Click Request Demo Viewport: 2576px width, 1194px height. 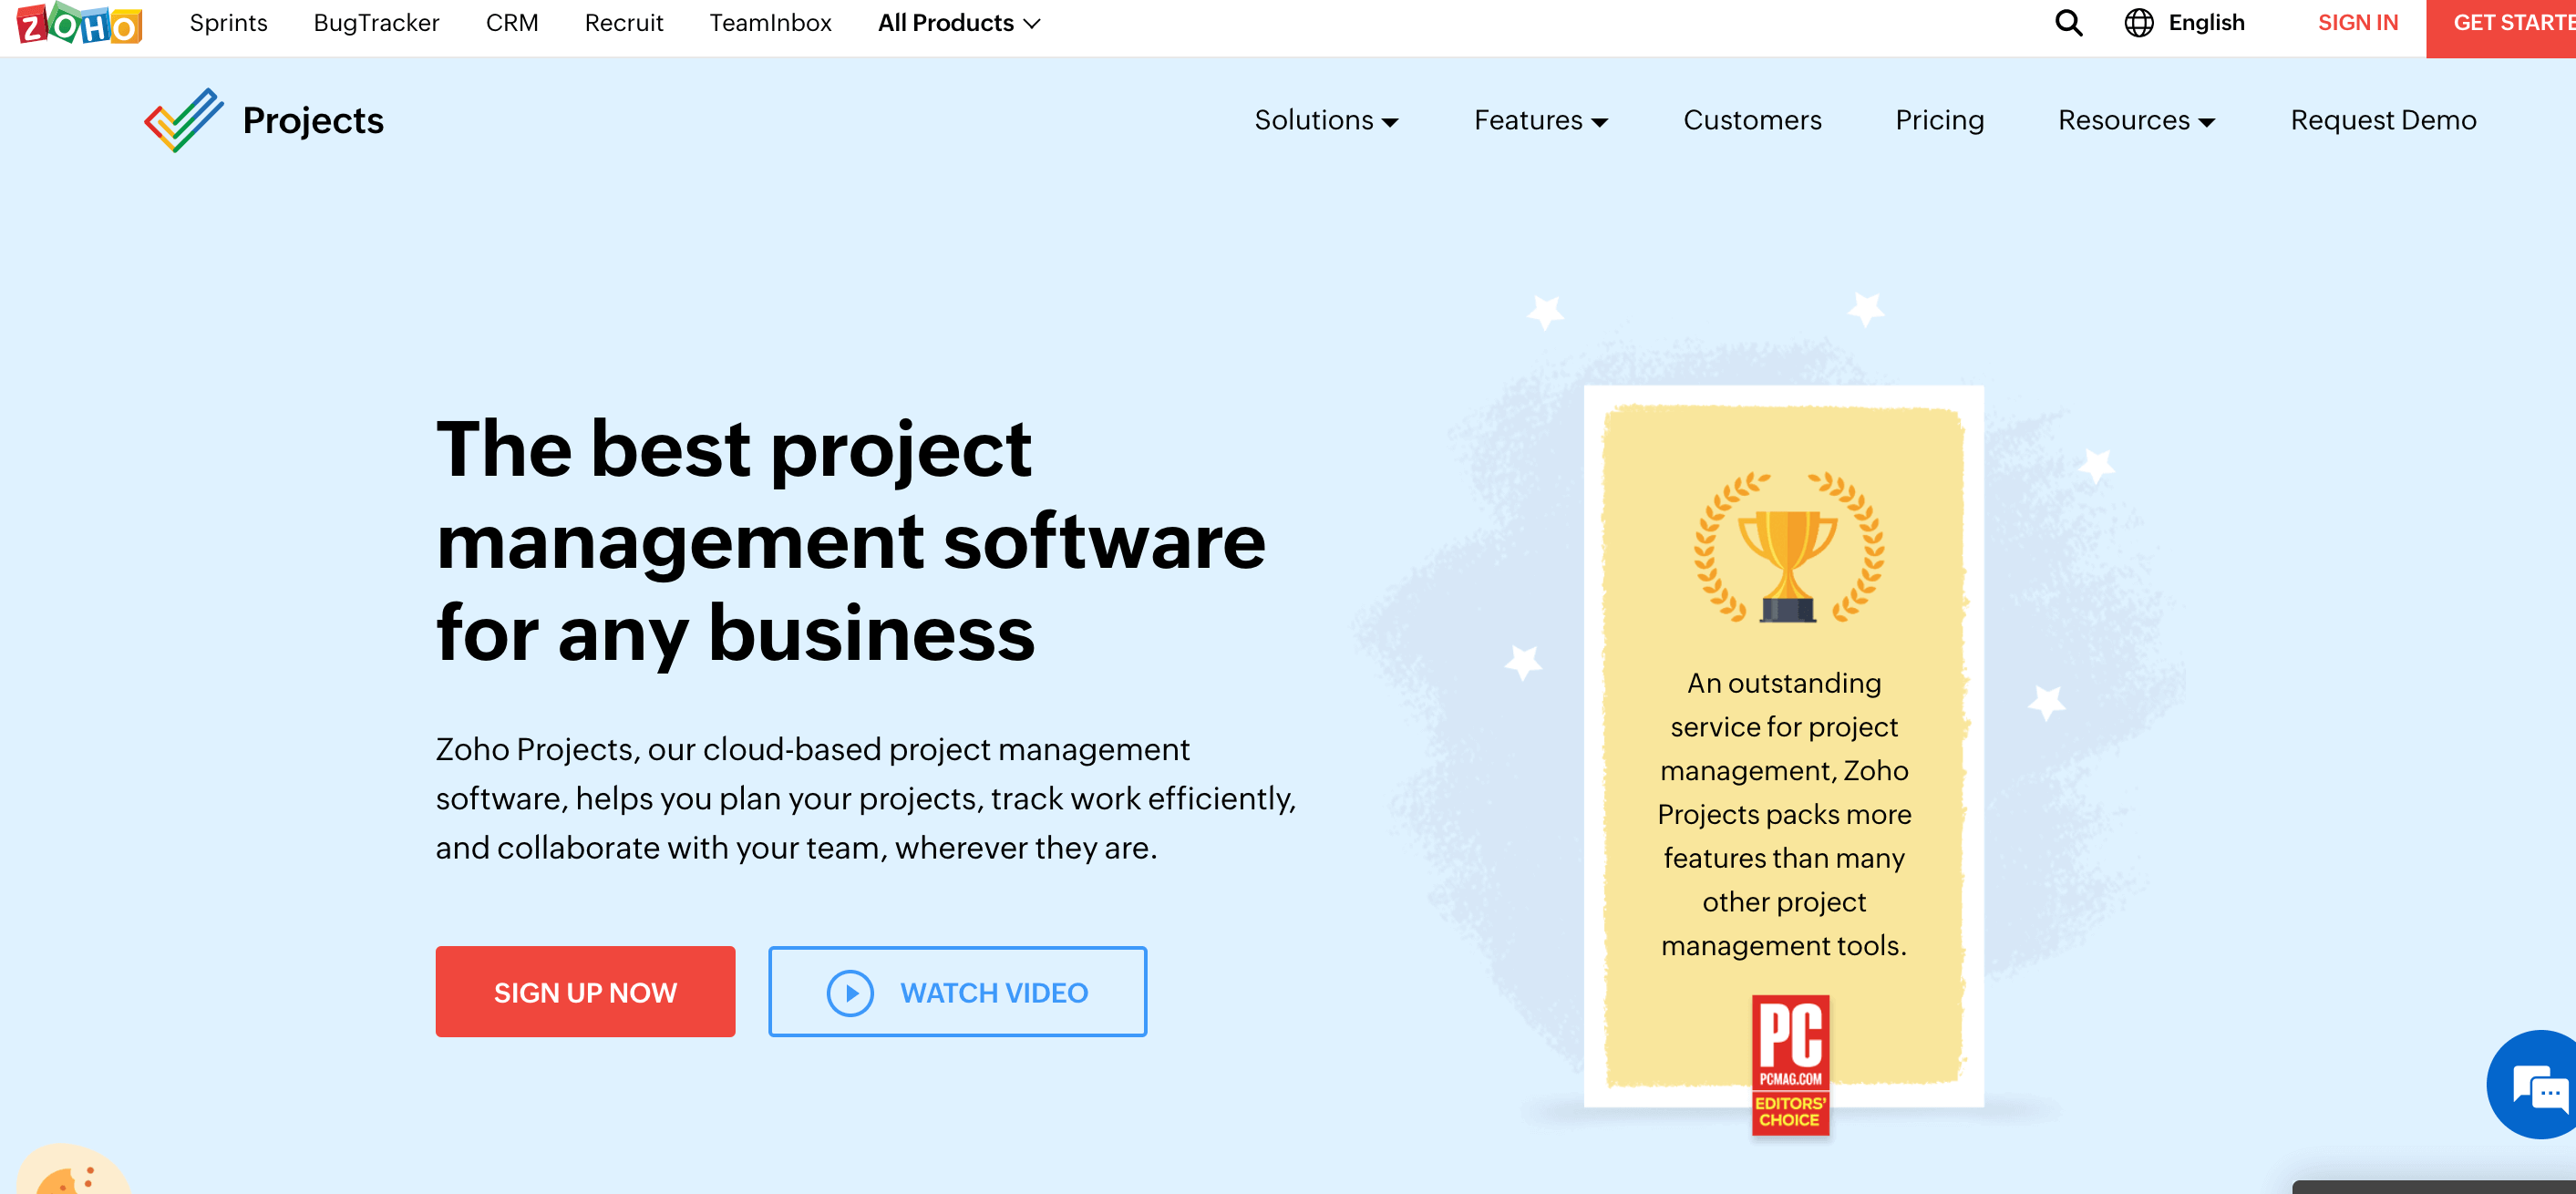click(2383, 120)
